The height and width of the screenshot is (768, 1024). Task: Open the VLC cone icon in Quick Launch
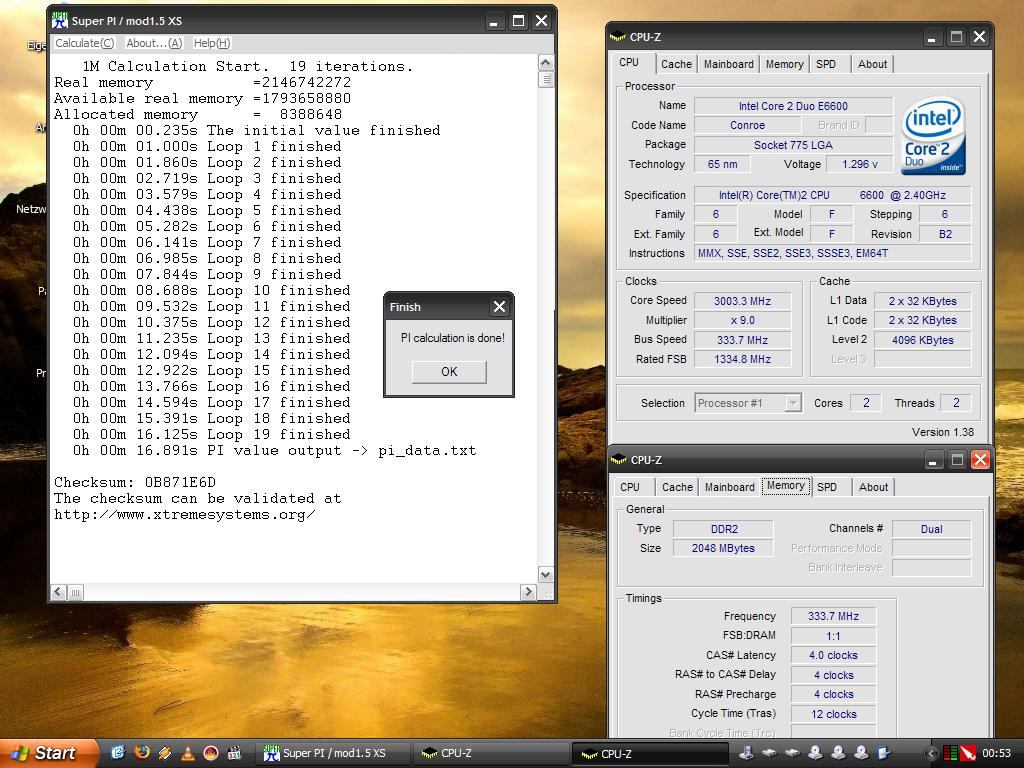(x=187, y=753)
